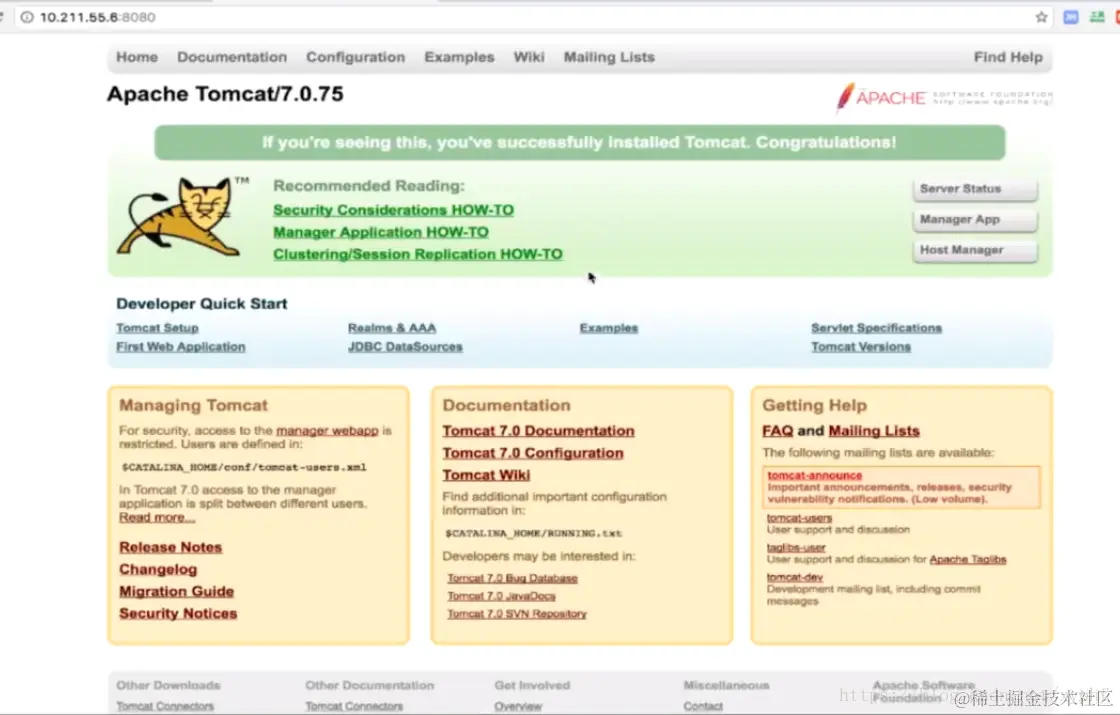
Task: Open Tomcat Connectors under Other Downloads
Action: coord(165,706)
